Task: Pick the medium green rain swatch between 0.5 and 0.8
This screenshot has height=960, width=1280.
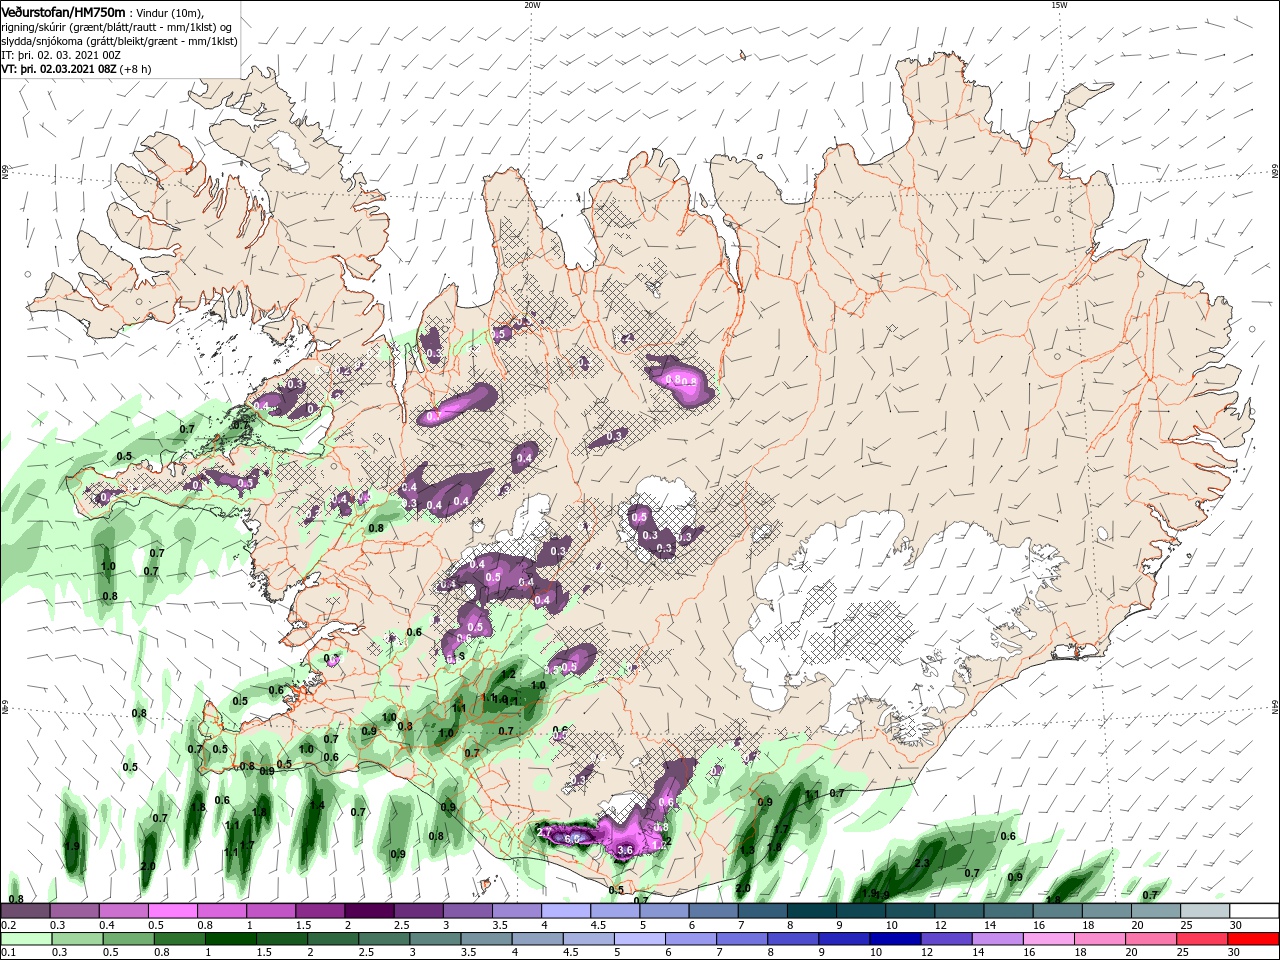Action: (128, 939)
